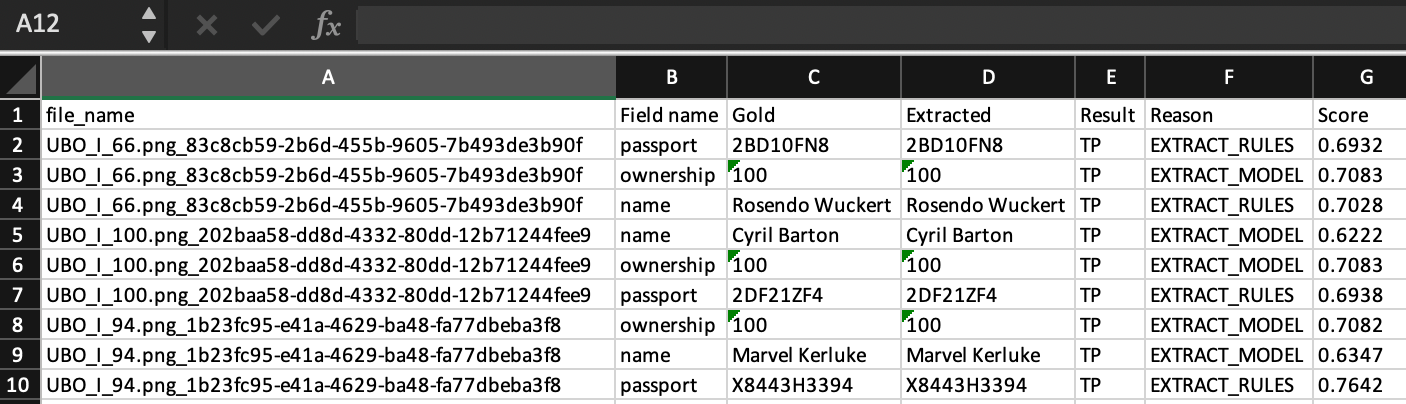Select row 5 header
The width and height of the screenshot is (1406, 404).
coord(20,235)
